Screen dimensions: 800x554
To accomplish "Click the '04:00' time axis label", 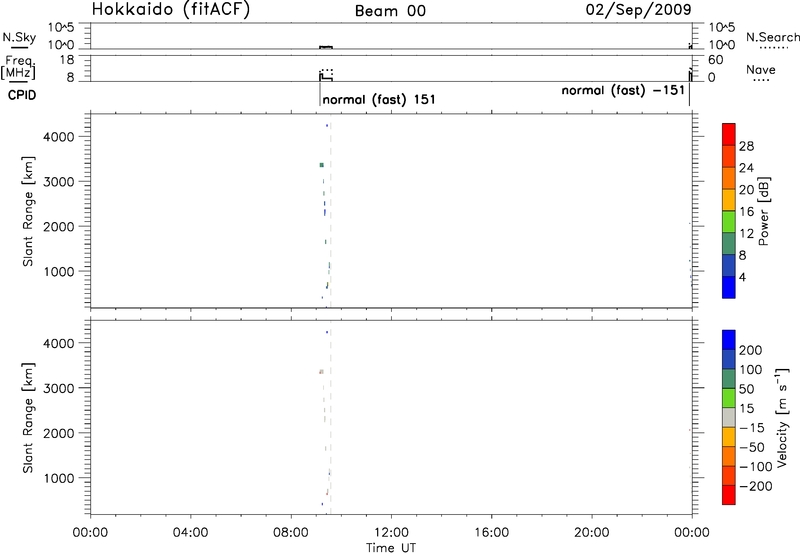I will (x=191, y=533).
